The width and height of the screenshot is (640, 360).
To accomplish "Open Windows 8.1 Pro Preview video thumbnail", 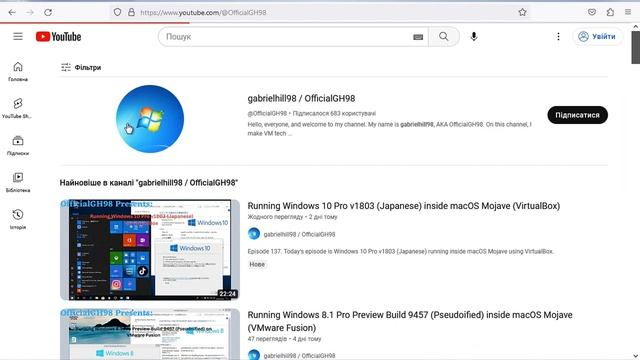I will coord(150,334).
